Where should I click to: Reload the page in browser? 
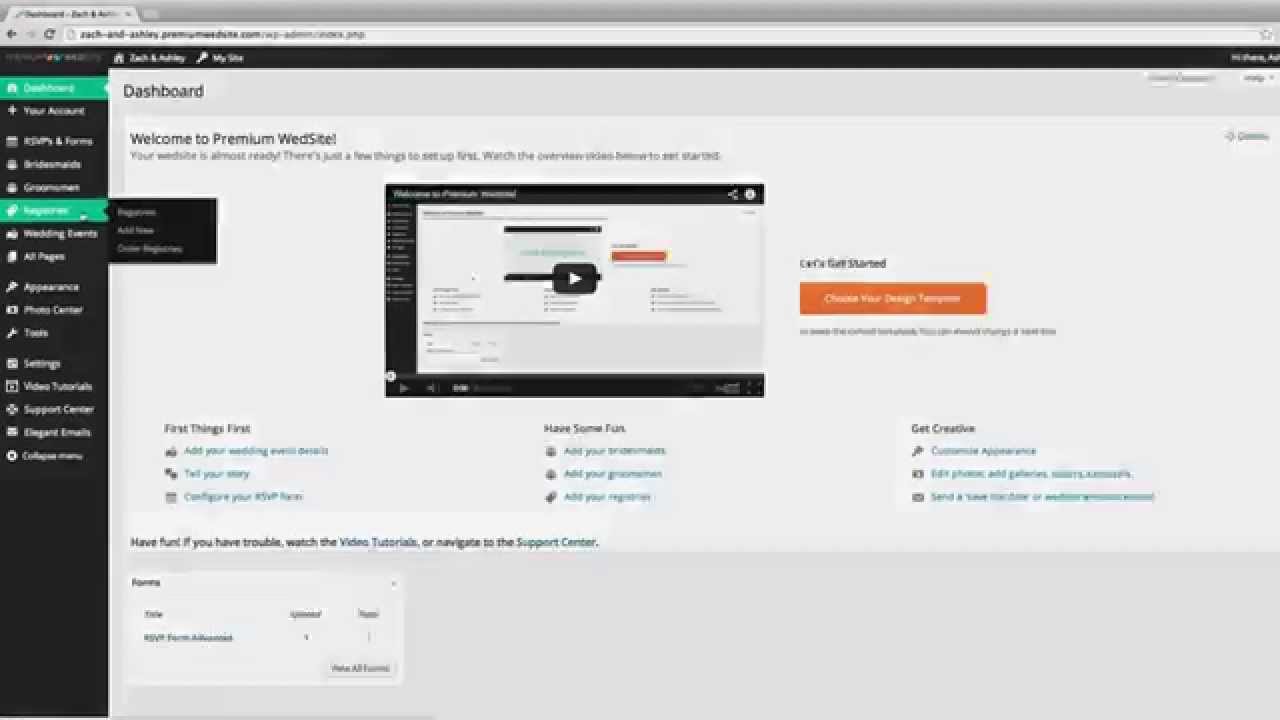click(48, 34)
